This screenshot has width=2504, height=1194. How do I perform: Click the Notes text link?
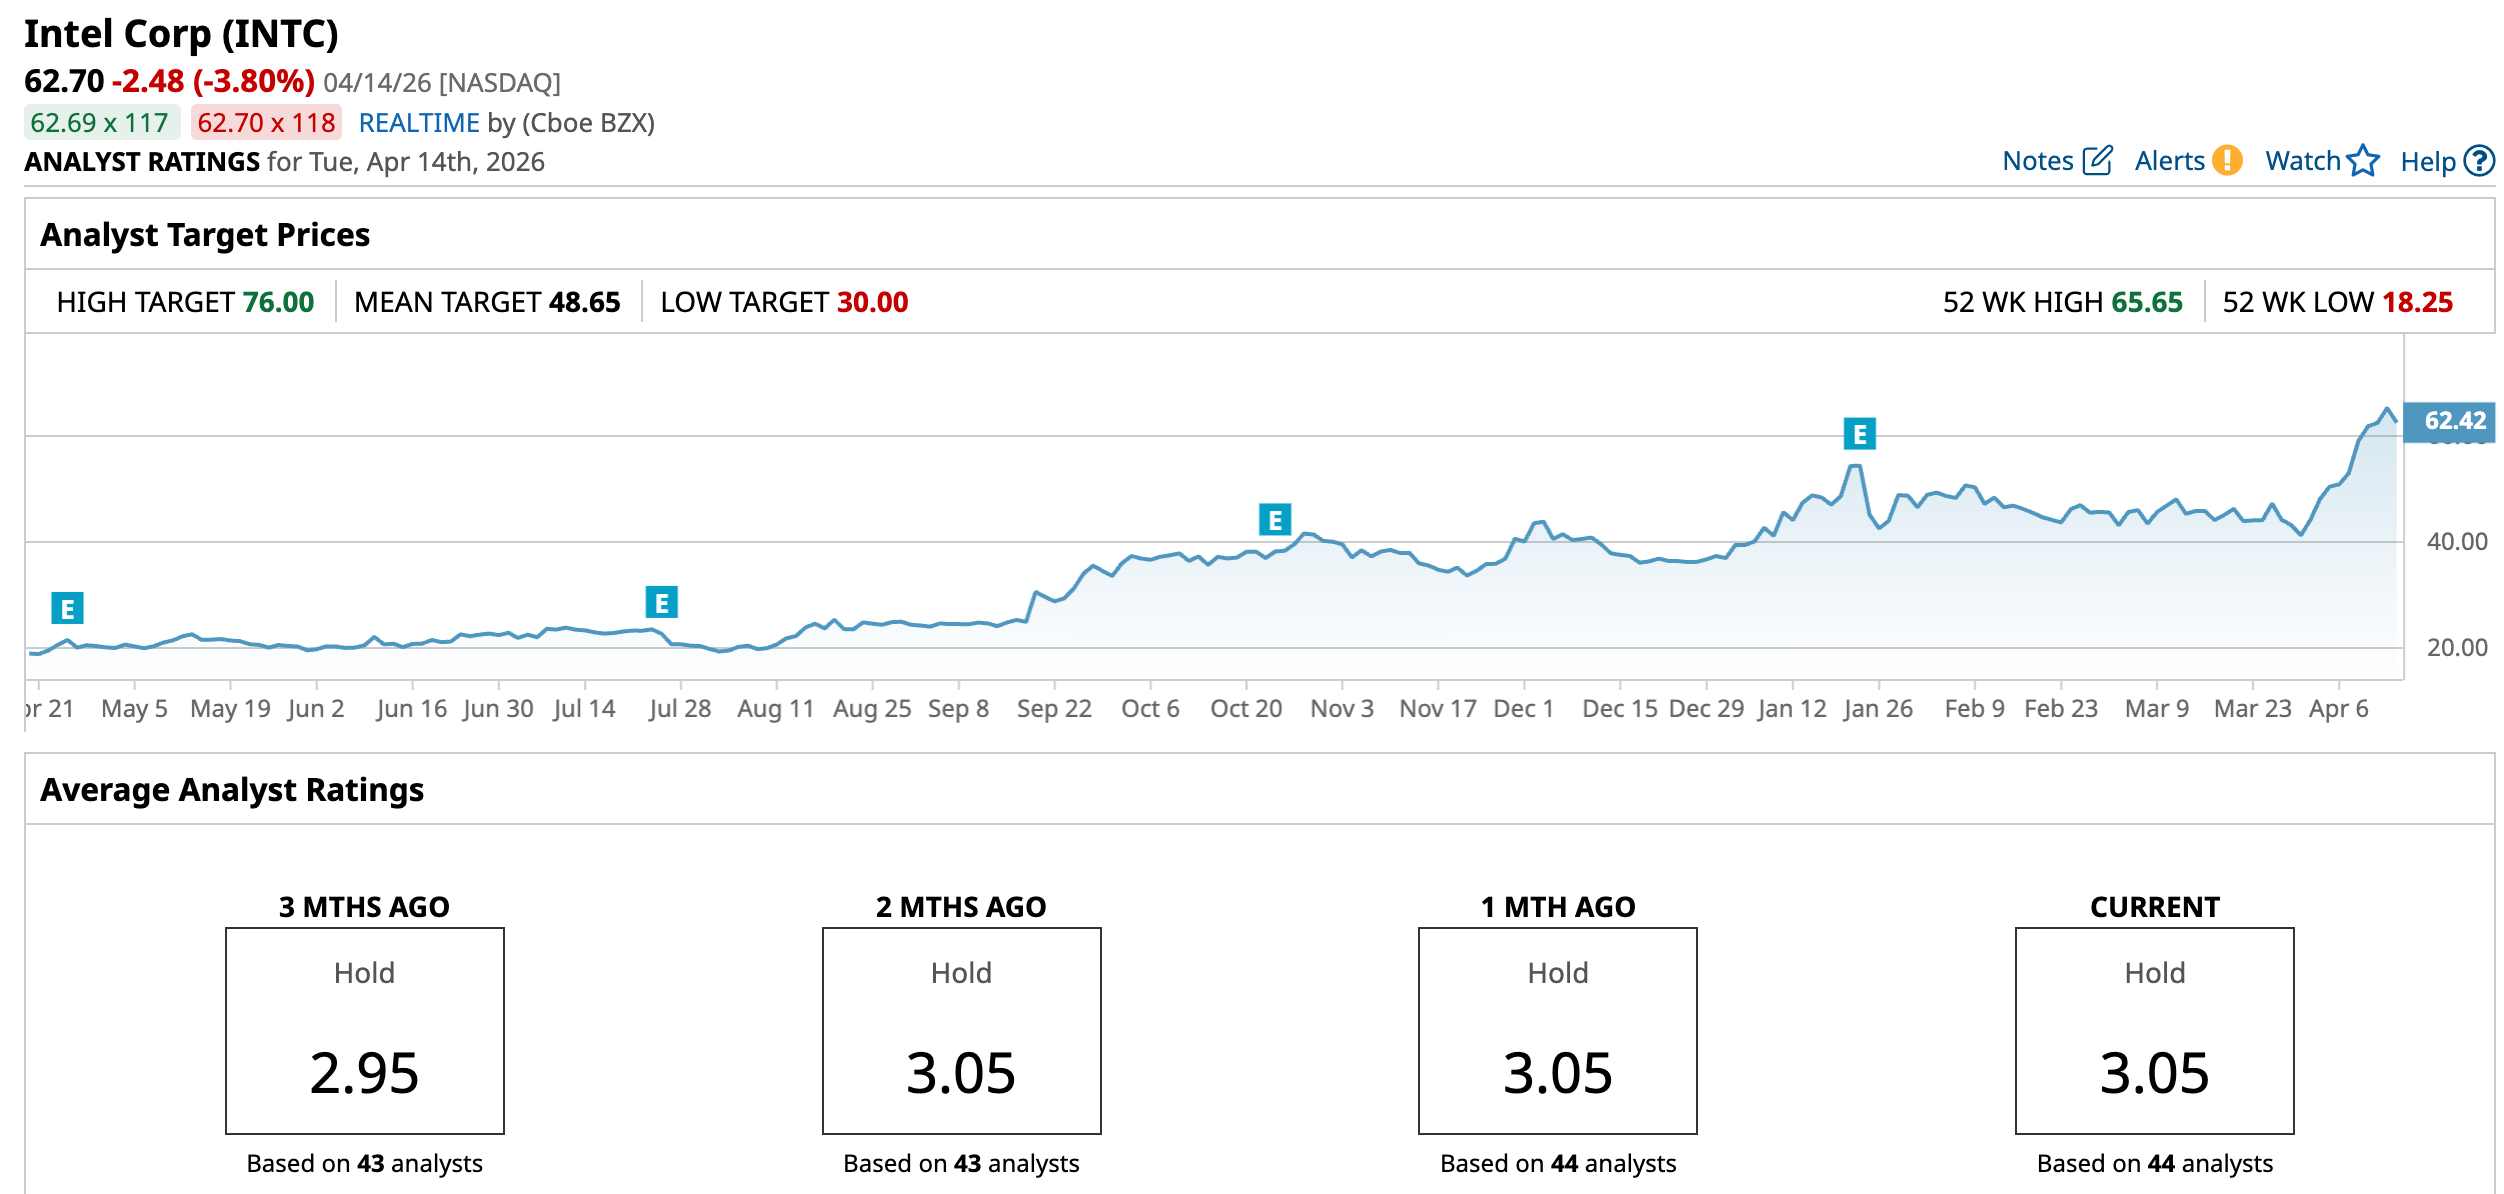tap(2037, 161)
